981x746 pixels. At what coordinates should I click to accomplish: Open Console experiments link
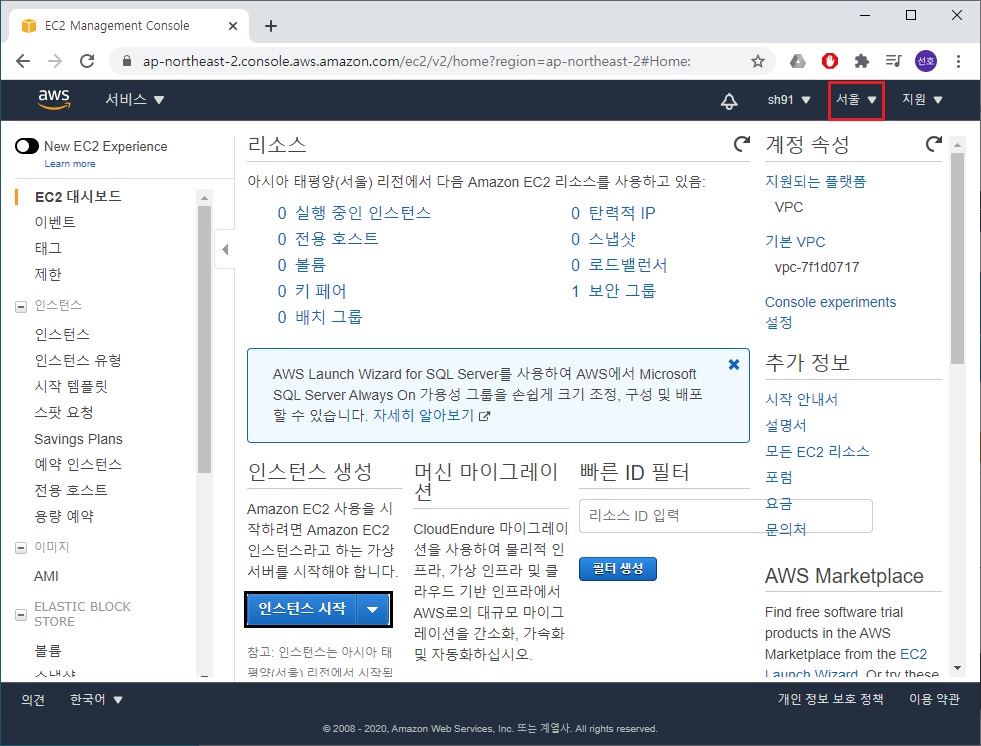click(x=830, y=302)
